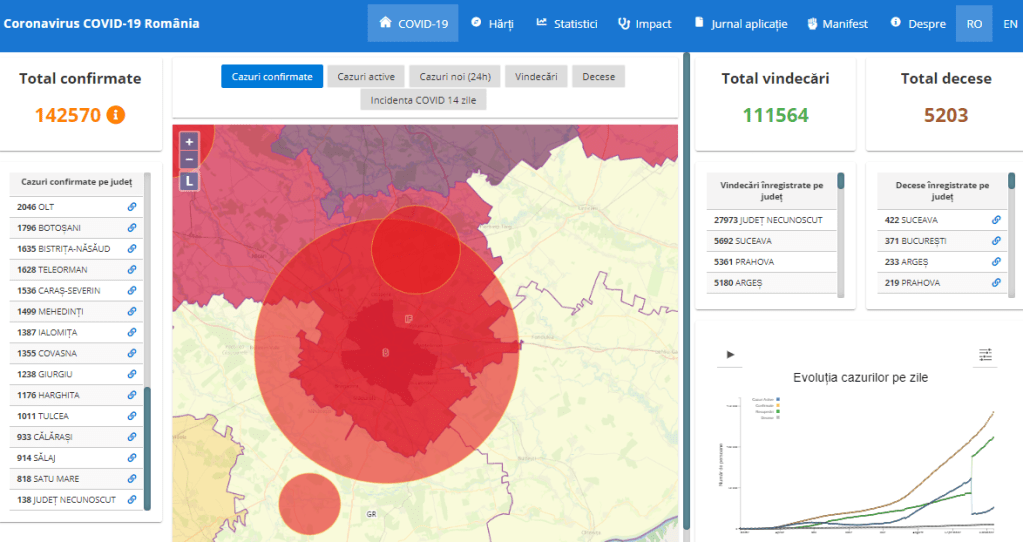Screen dimensions: 1023x542
Task: Play the daily case evolution animation
Action: coord(731,354)
